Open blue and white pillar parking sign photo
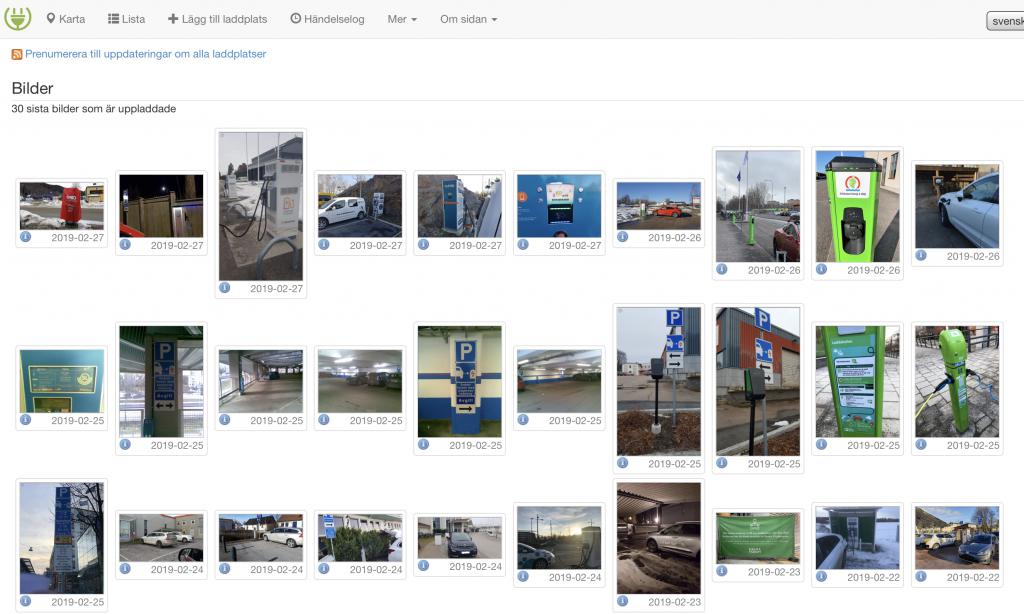1024x614 pixels. click(x=459, y=381)
